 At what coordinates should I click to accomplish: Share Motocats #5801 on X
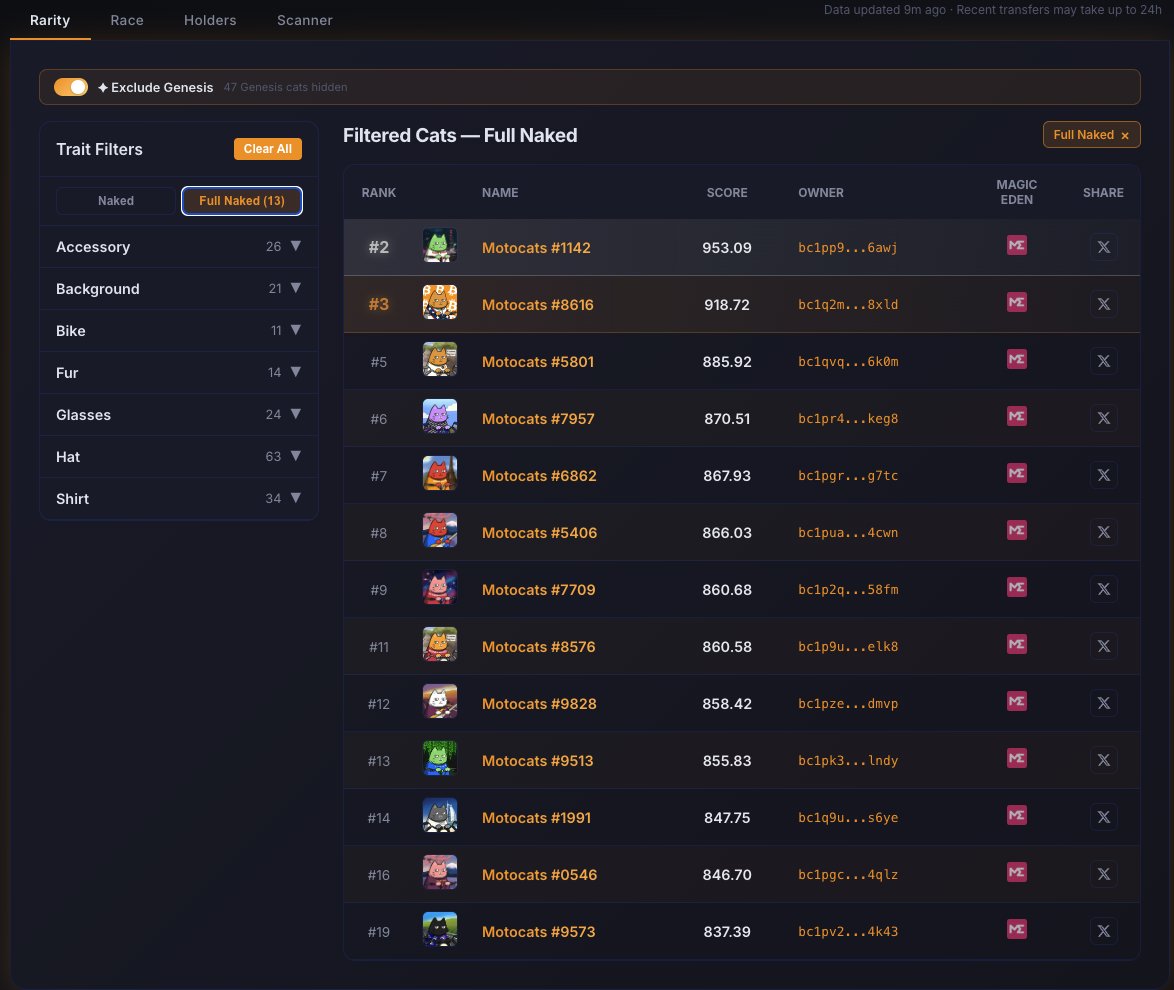[1103, 361]
